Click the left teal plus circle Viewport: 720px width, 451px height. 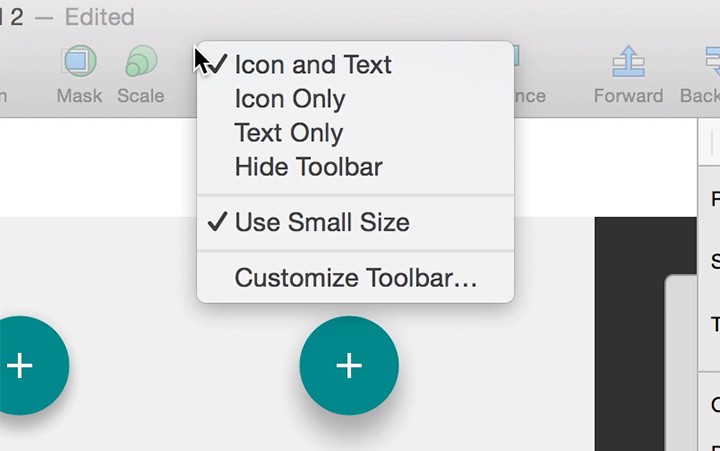(28, 366)
